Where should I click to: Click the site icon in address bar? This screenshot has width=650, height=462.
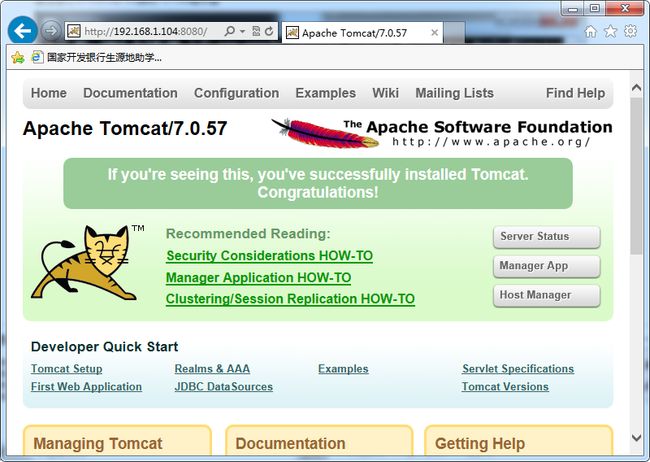74,31
